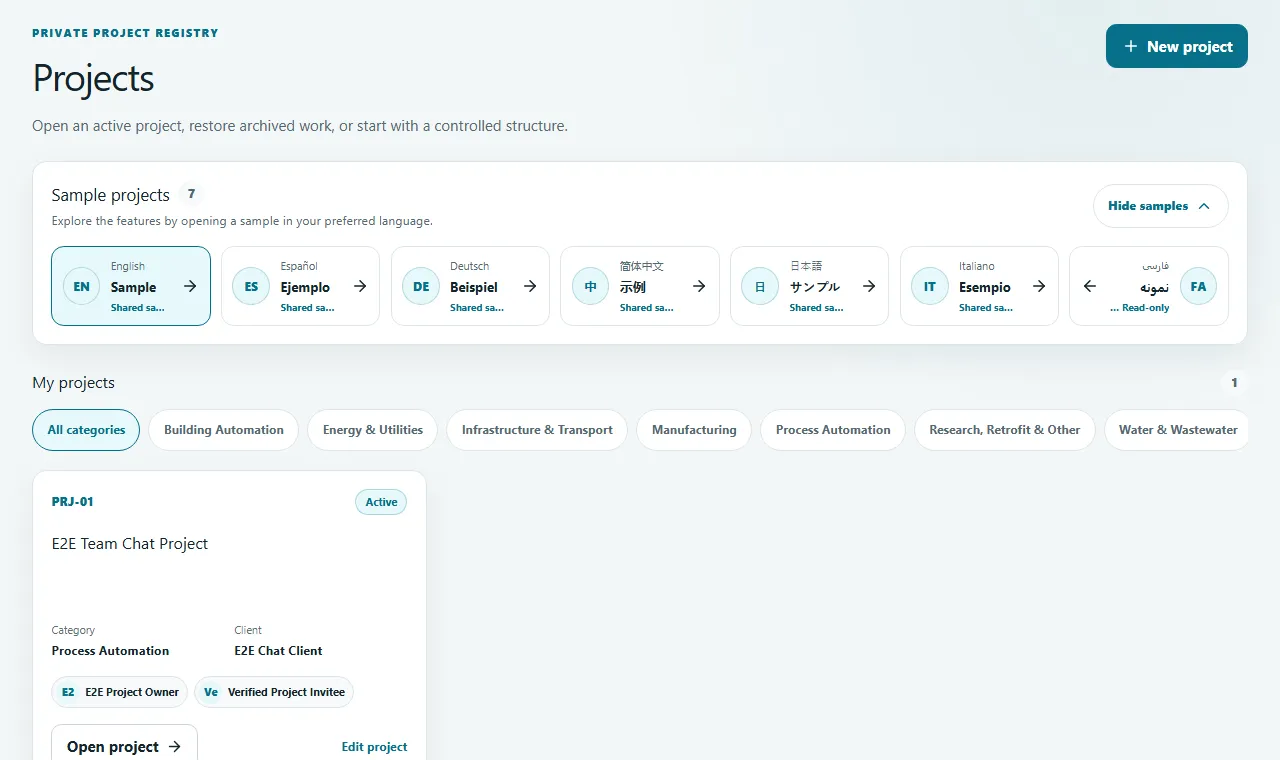
Task: Click arrow on the Esempio card
Action: [1039, 286]
